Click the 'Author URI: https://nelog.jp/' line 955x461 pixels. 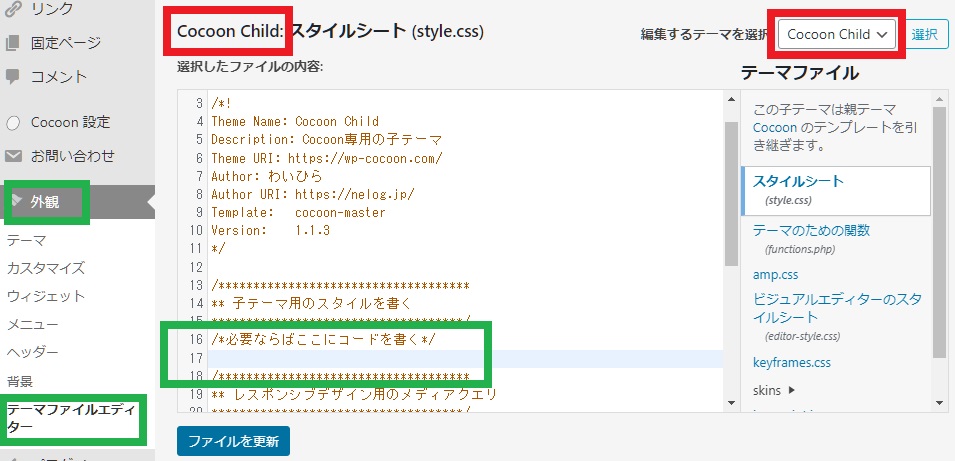[x=313, y=194]
